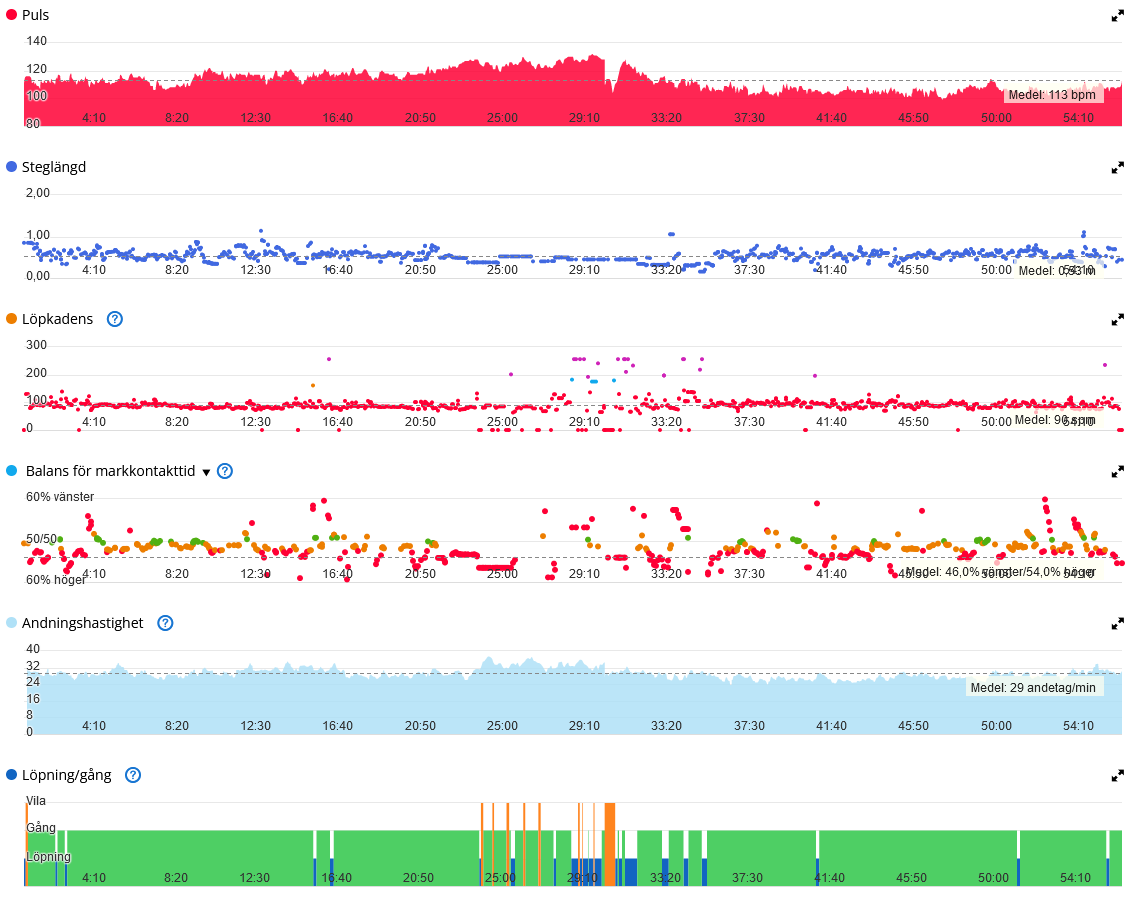Click the '60% vänster' axis label
This screenshot has width=1136, height=903.
(x=60, y=497)
